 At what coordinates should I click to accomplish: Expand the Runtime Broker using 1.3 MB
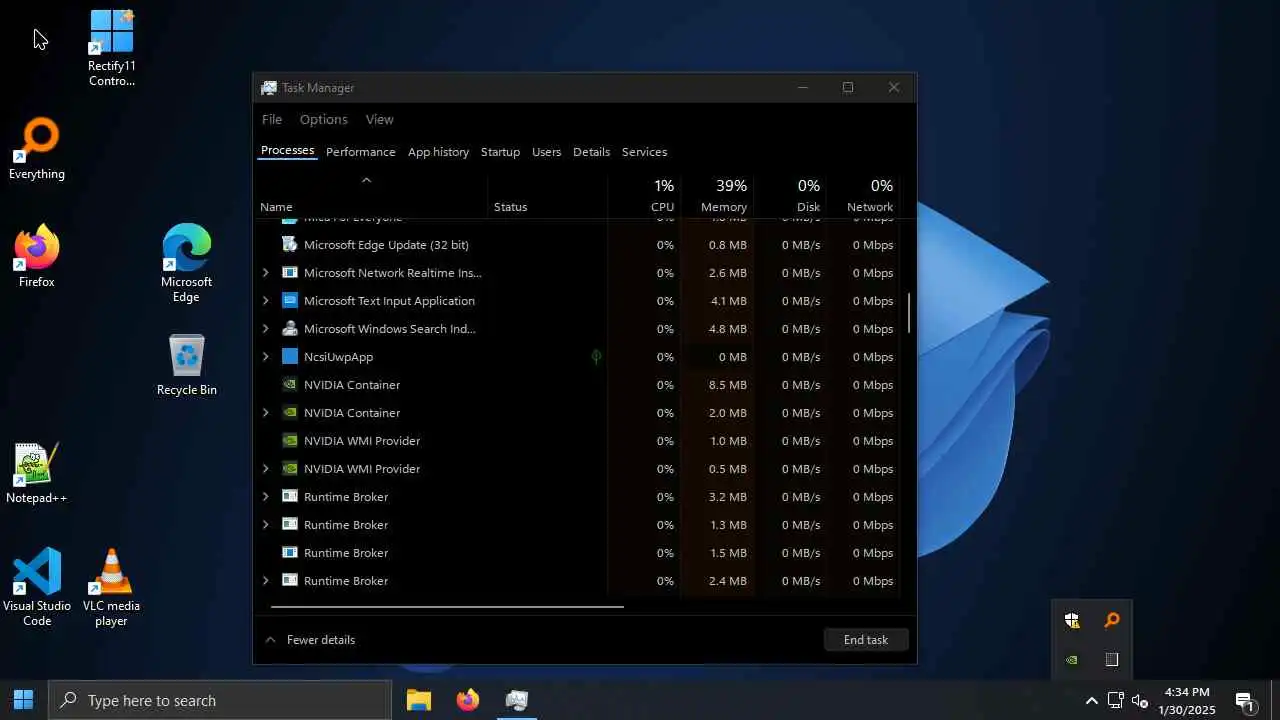point(265,524)
